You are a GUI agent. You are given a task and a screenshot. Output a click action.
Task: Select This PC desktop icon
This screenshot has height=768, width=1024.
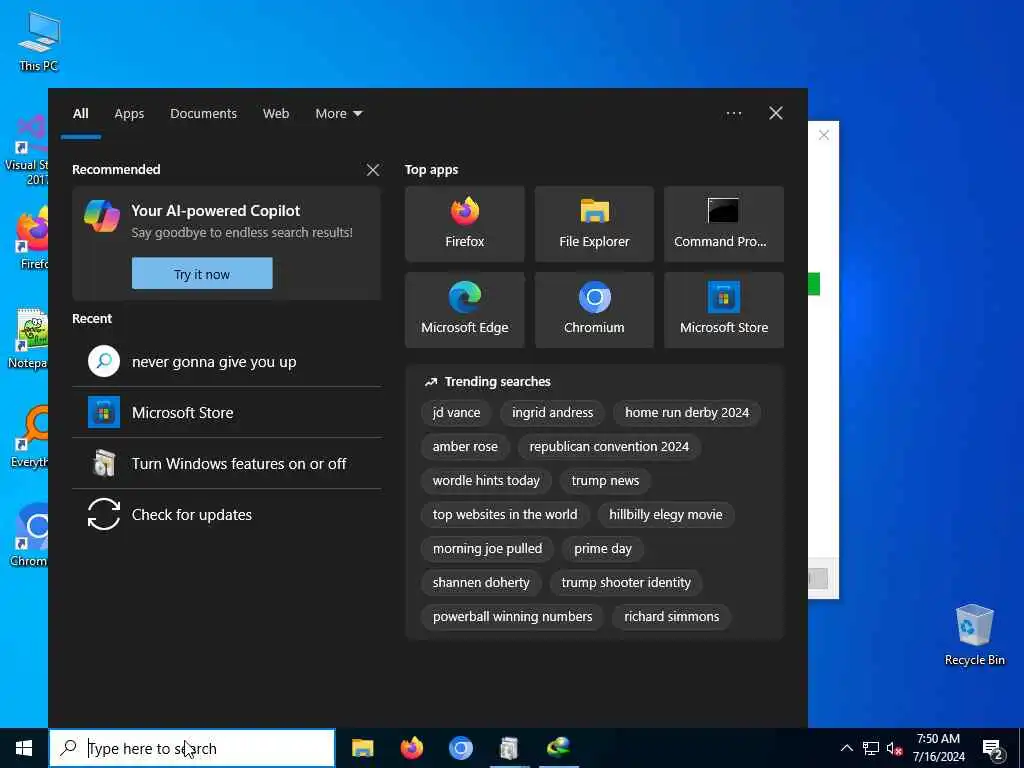39,41
